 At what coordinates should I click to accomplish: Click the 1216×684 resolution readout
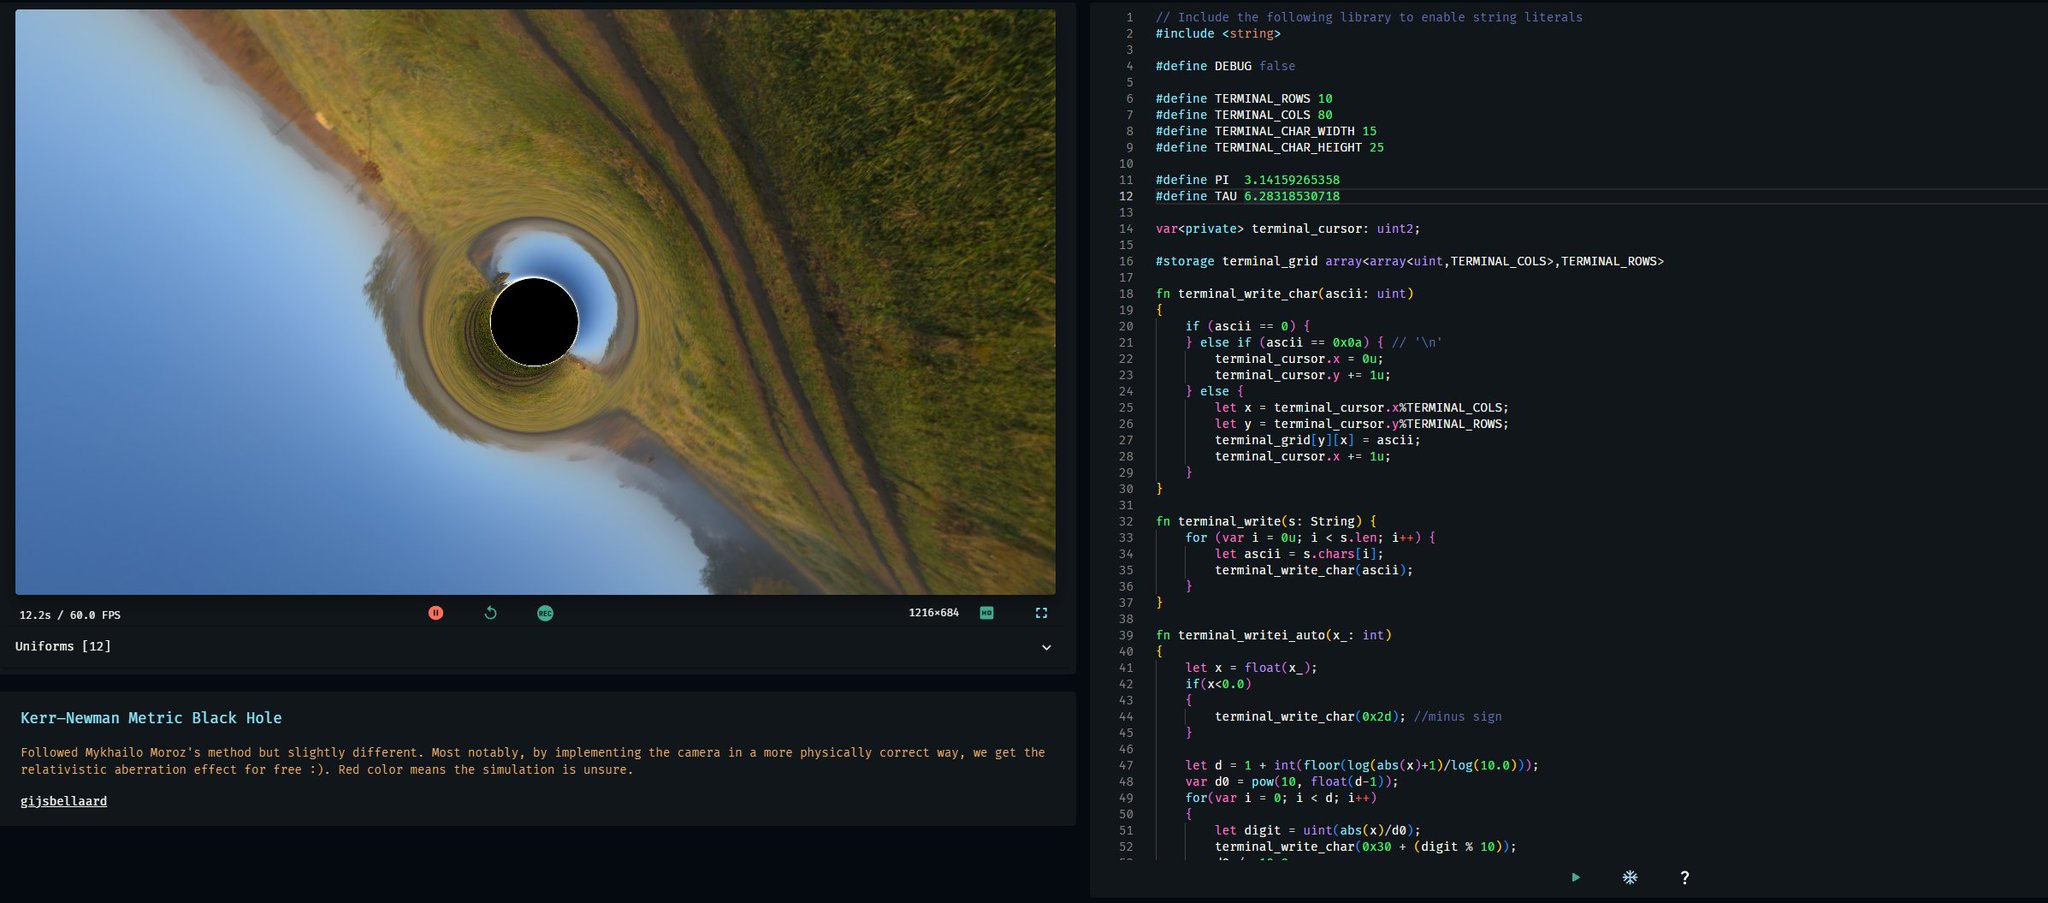point(933,613)
